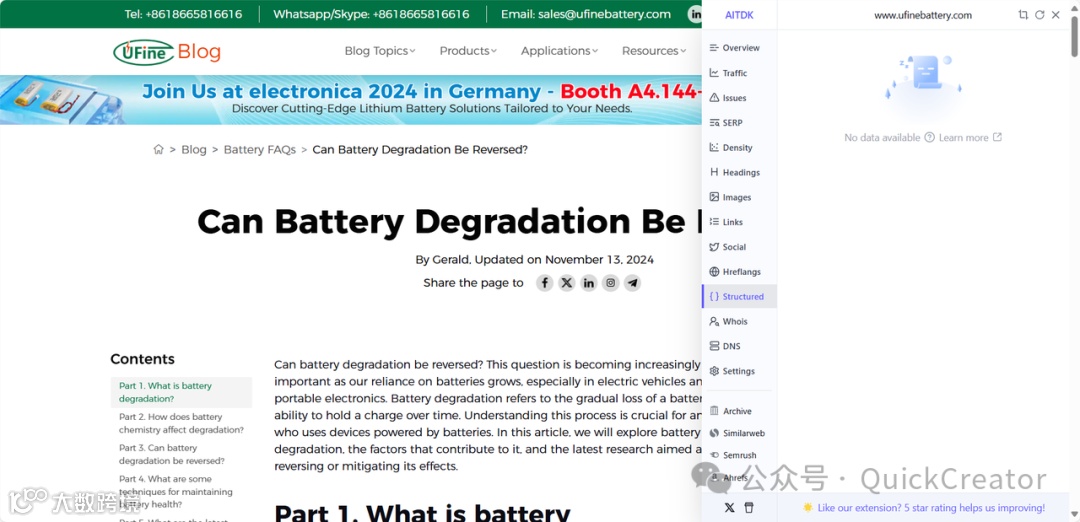The width and height of the screenshot is (1080, 522).
Task: Click the AITDK brand label
Action: click(x=739, y=15)
